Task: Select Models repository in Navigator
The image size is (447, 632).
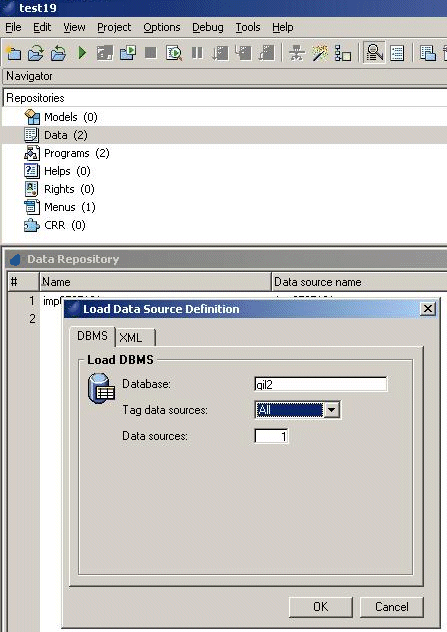Action: coord(71,117)
